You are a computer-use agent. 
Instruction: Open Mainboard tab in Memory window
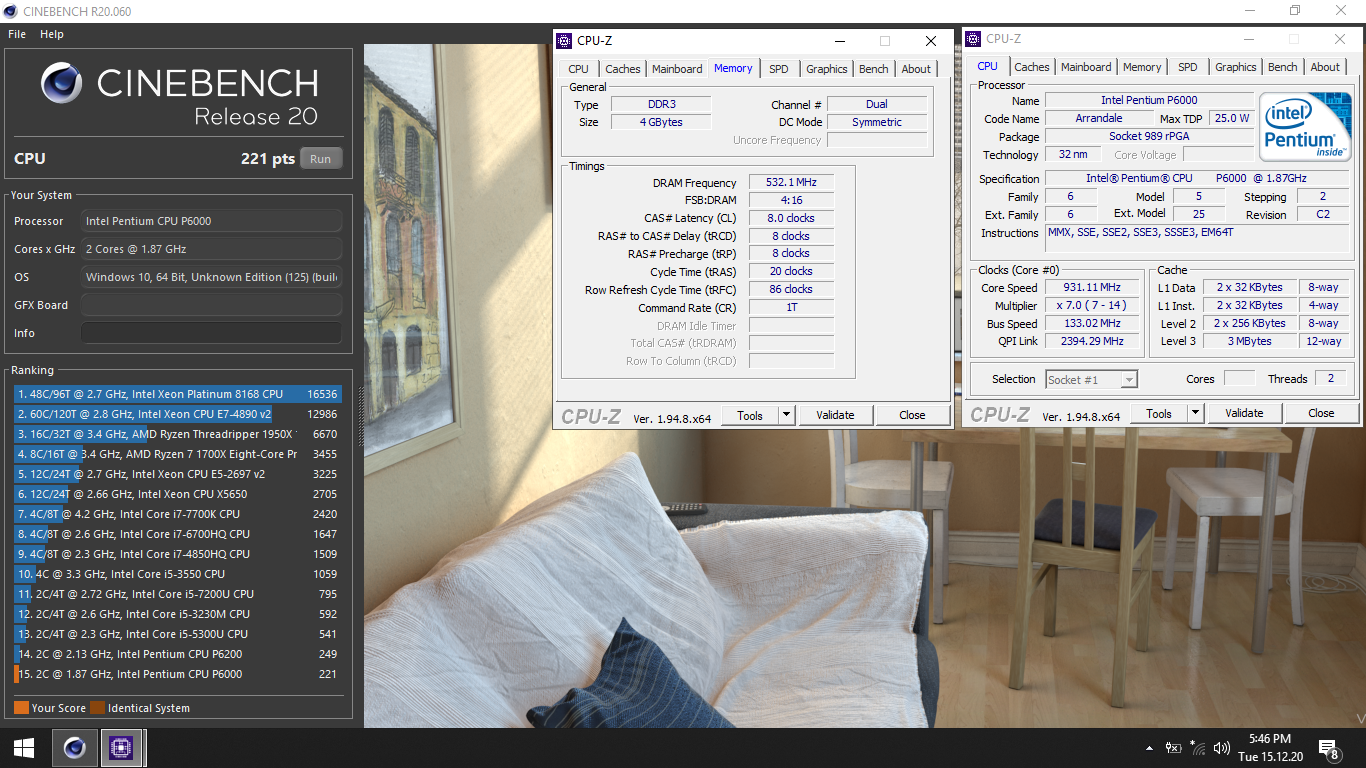(x=677, y=69)
